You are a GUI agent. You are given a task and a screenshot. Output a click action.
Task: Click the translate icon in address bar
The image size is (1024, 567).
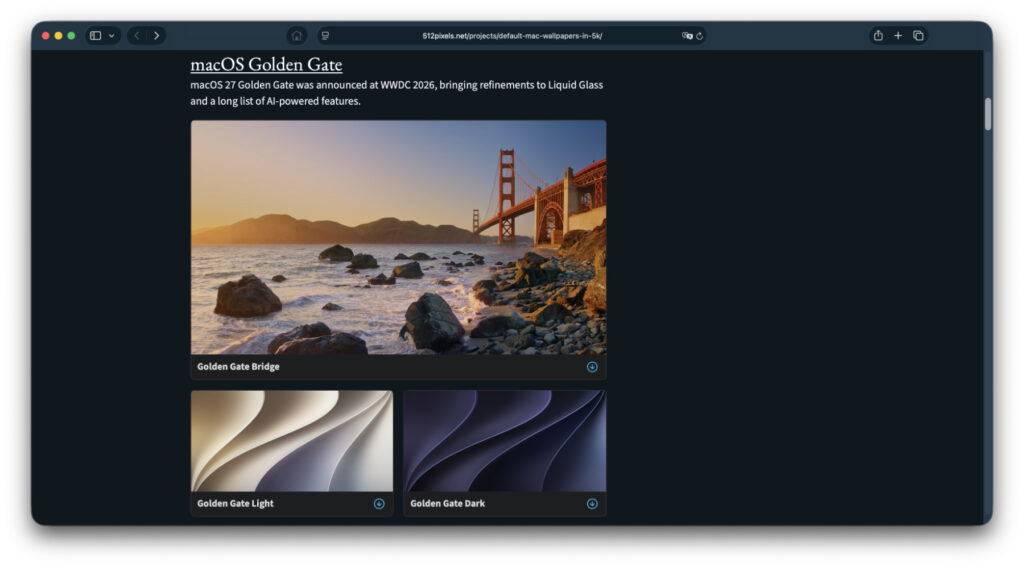coord(686,36)
